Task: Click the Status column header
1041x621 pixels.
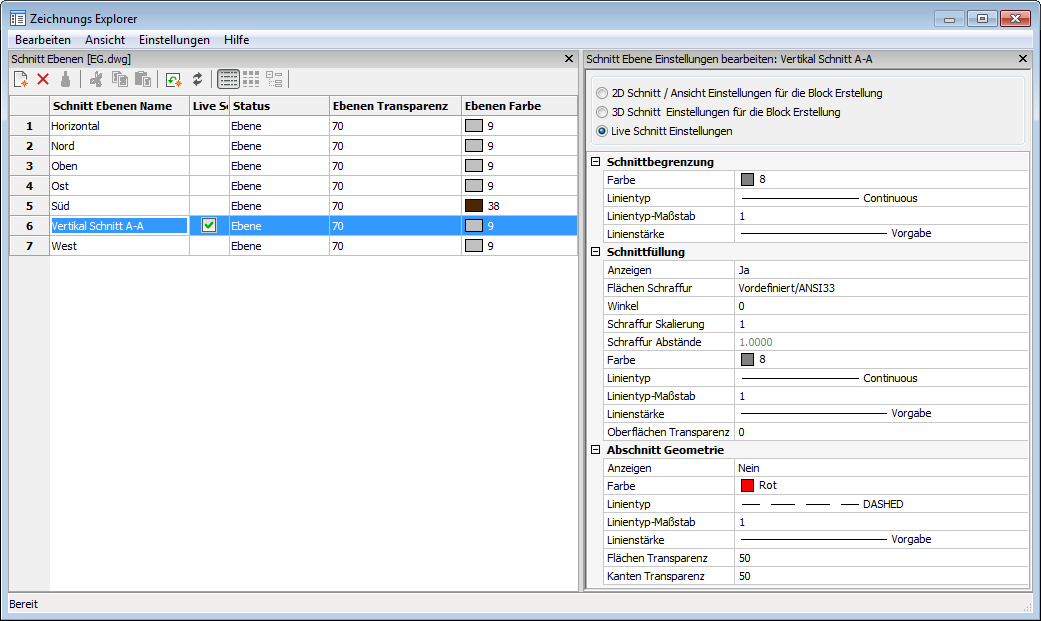Action: click(280, 106)
